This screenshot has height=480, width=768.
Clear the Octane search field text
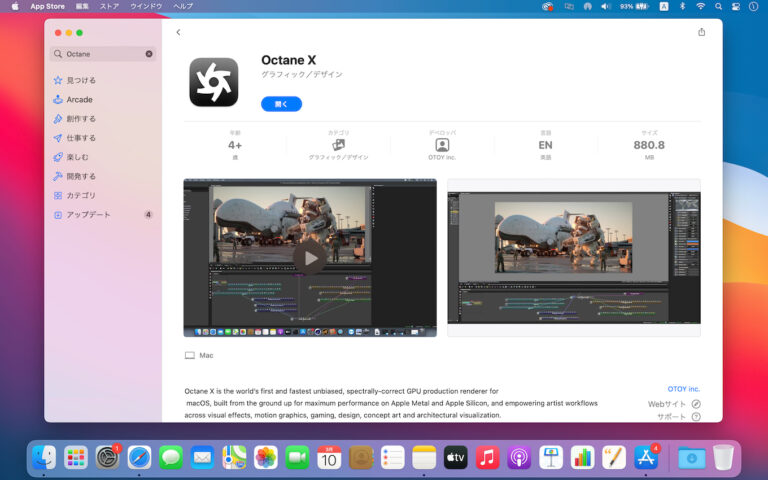click(x=149, y=54)
